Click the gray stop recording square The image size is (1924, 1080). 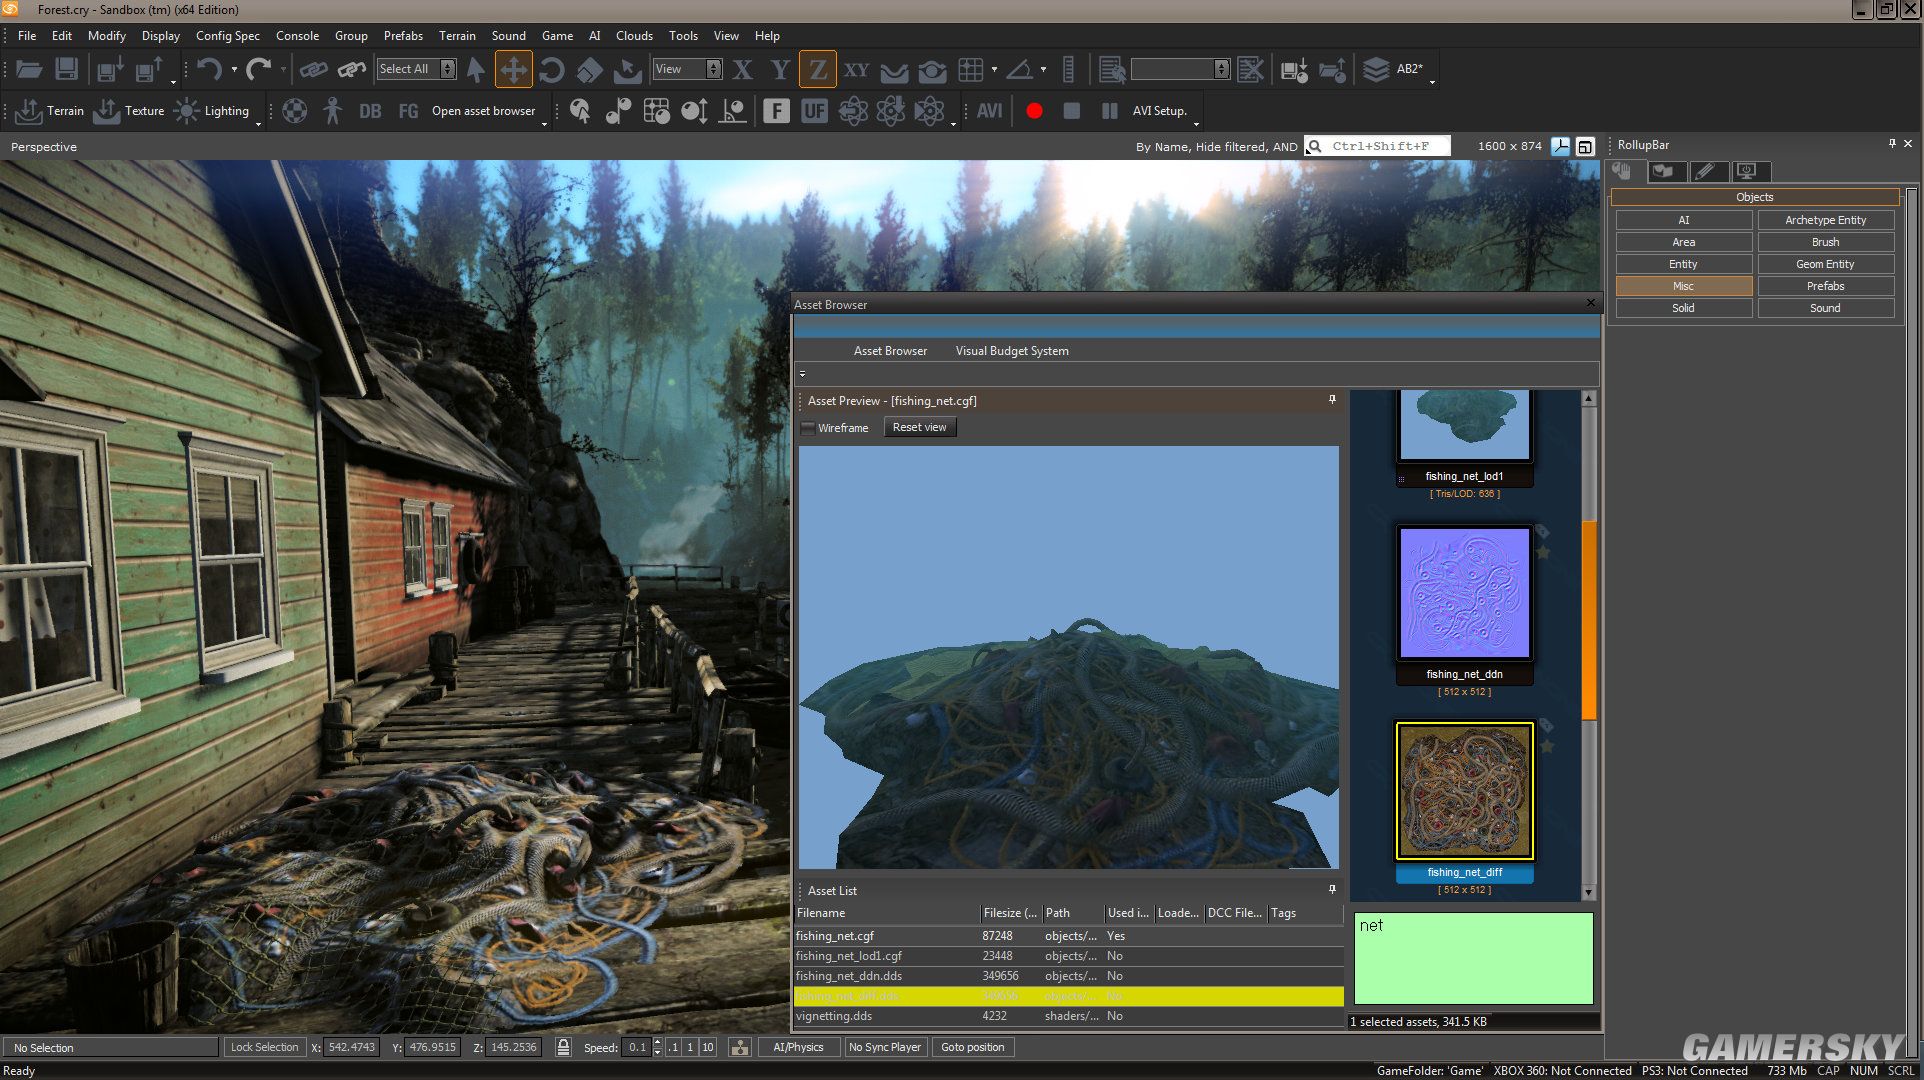click(1071, 111)
